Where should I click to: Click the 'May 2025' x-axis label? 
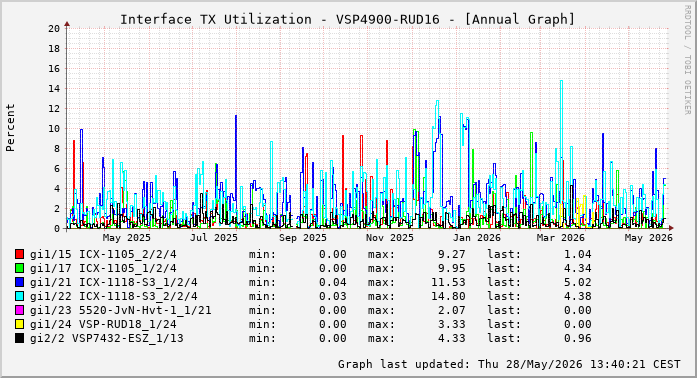coord(127,238)
